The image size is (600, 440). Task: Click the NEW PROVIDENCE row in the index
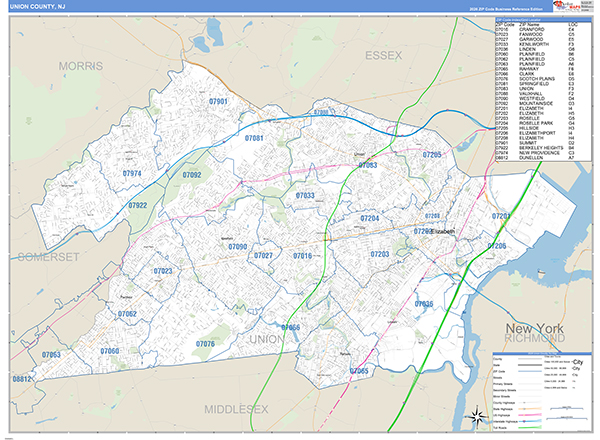click(536, 153)
